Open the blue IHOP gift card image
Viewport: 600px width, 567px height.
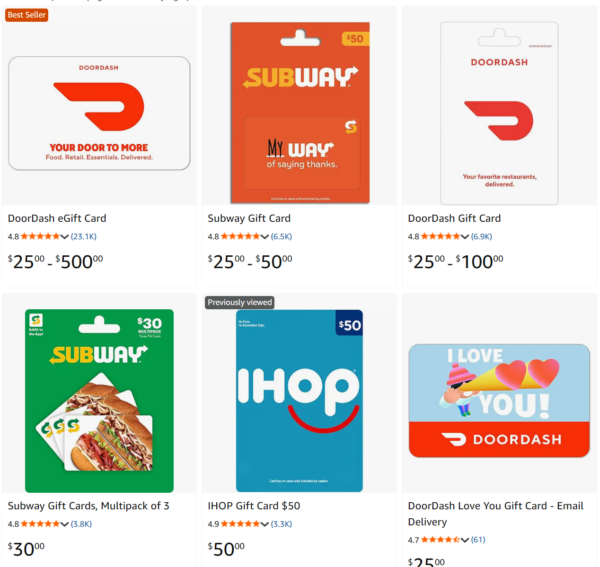299,400
